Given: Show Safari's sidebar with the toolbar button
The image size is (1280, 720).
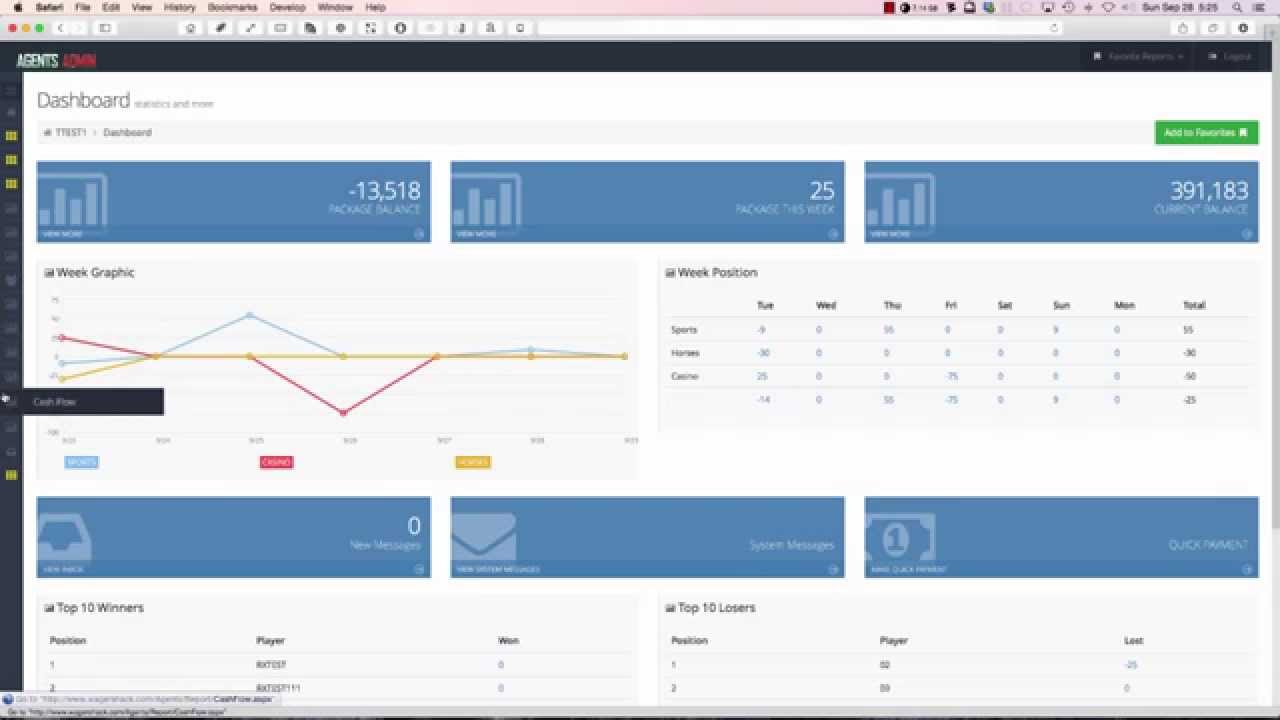Looking at the screenshot, I should (x=105, y=28).
